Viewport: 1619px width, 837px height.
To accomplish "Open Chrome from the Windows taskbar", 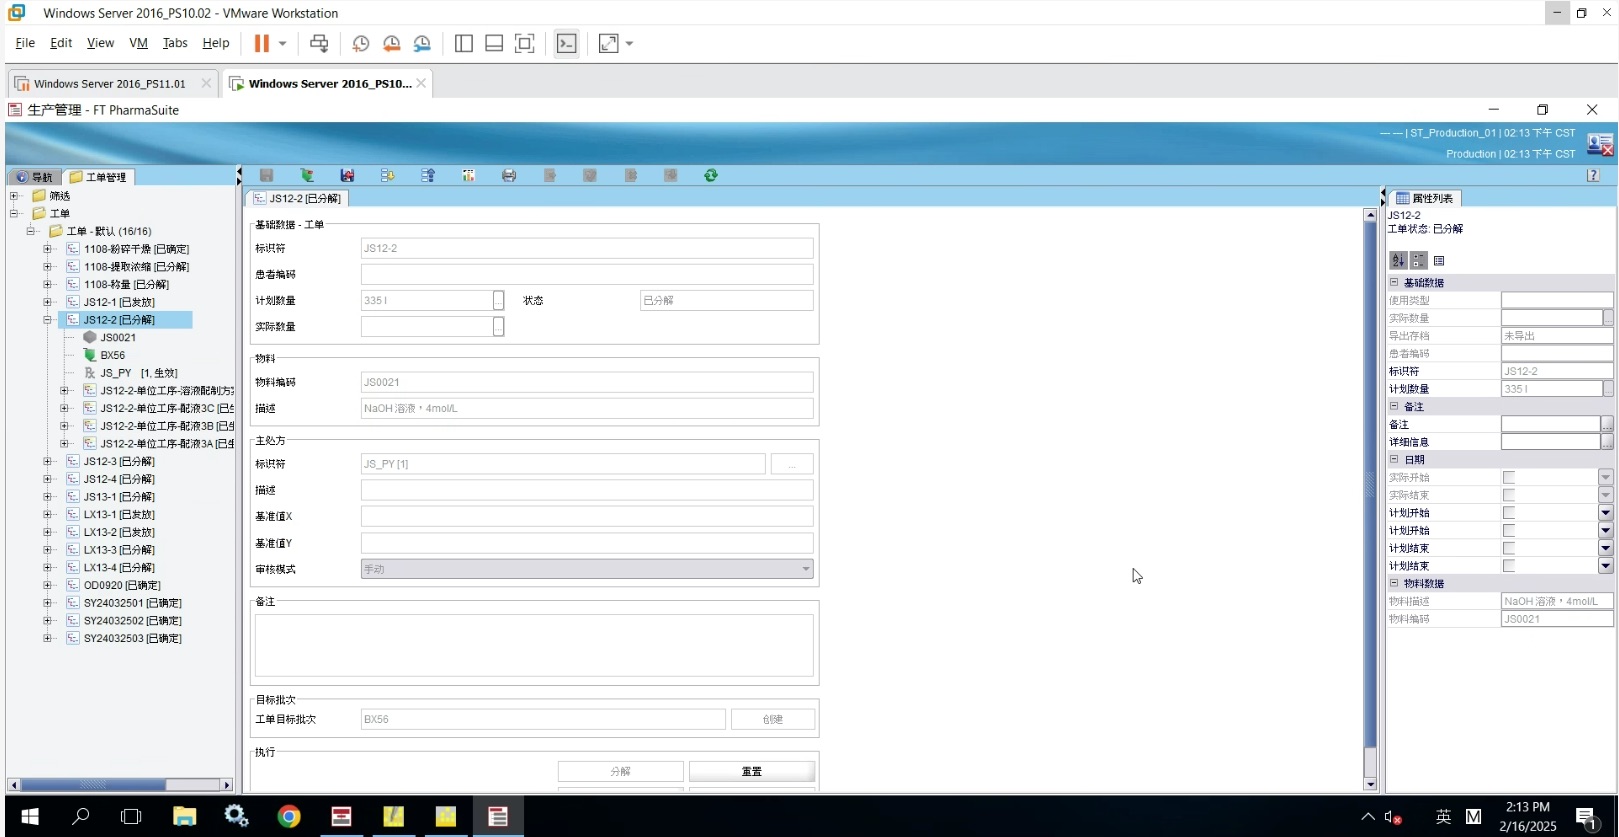I will tap(289, 817).
